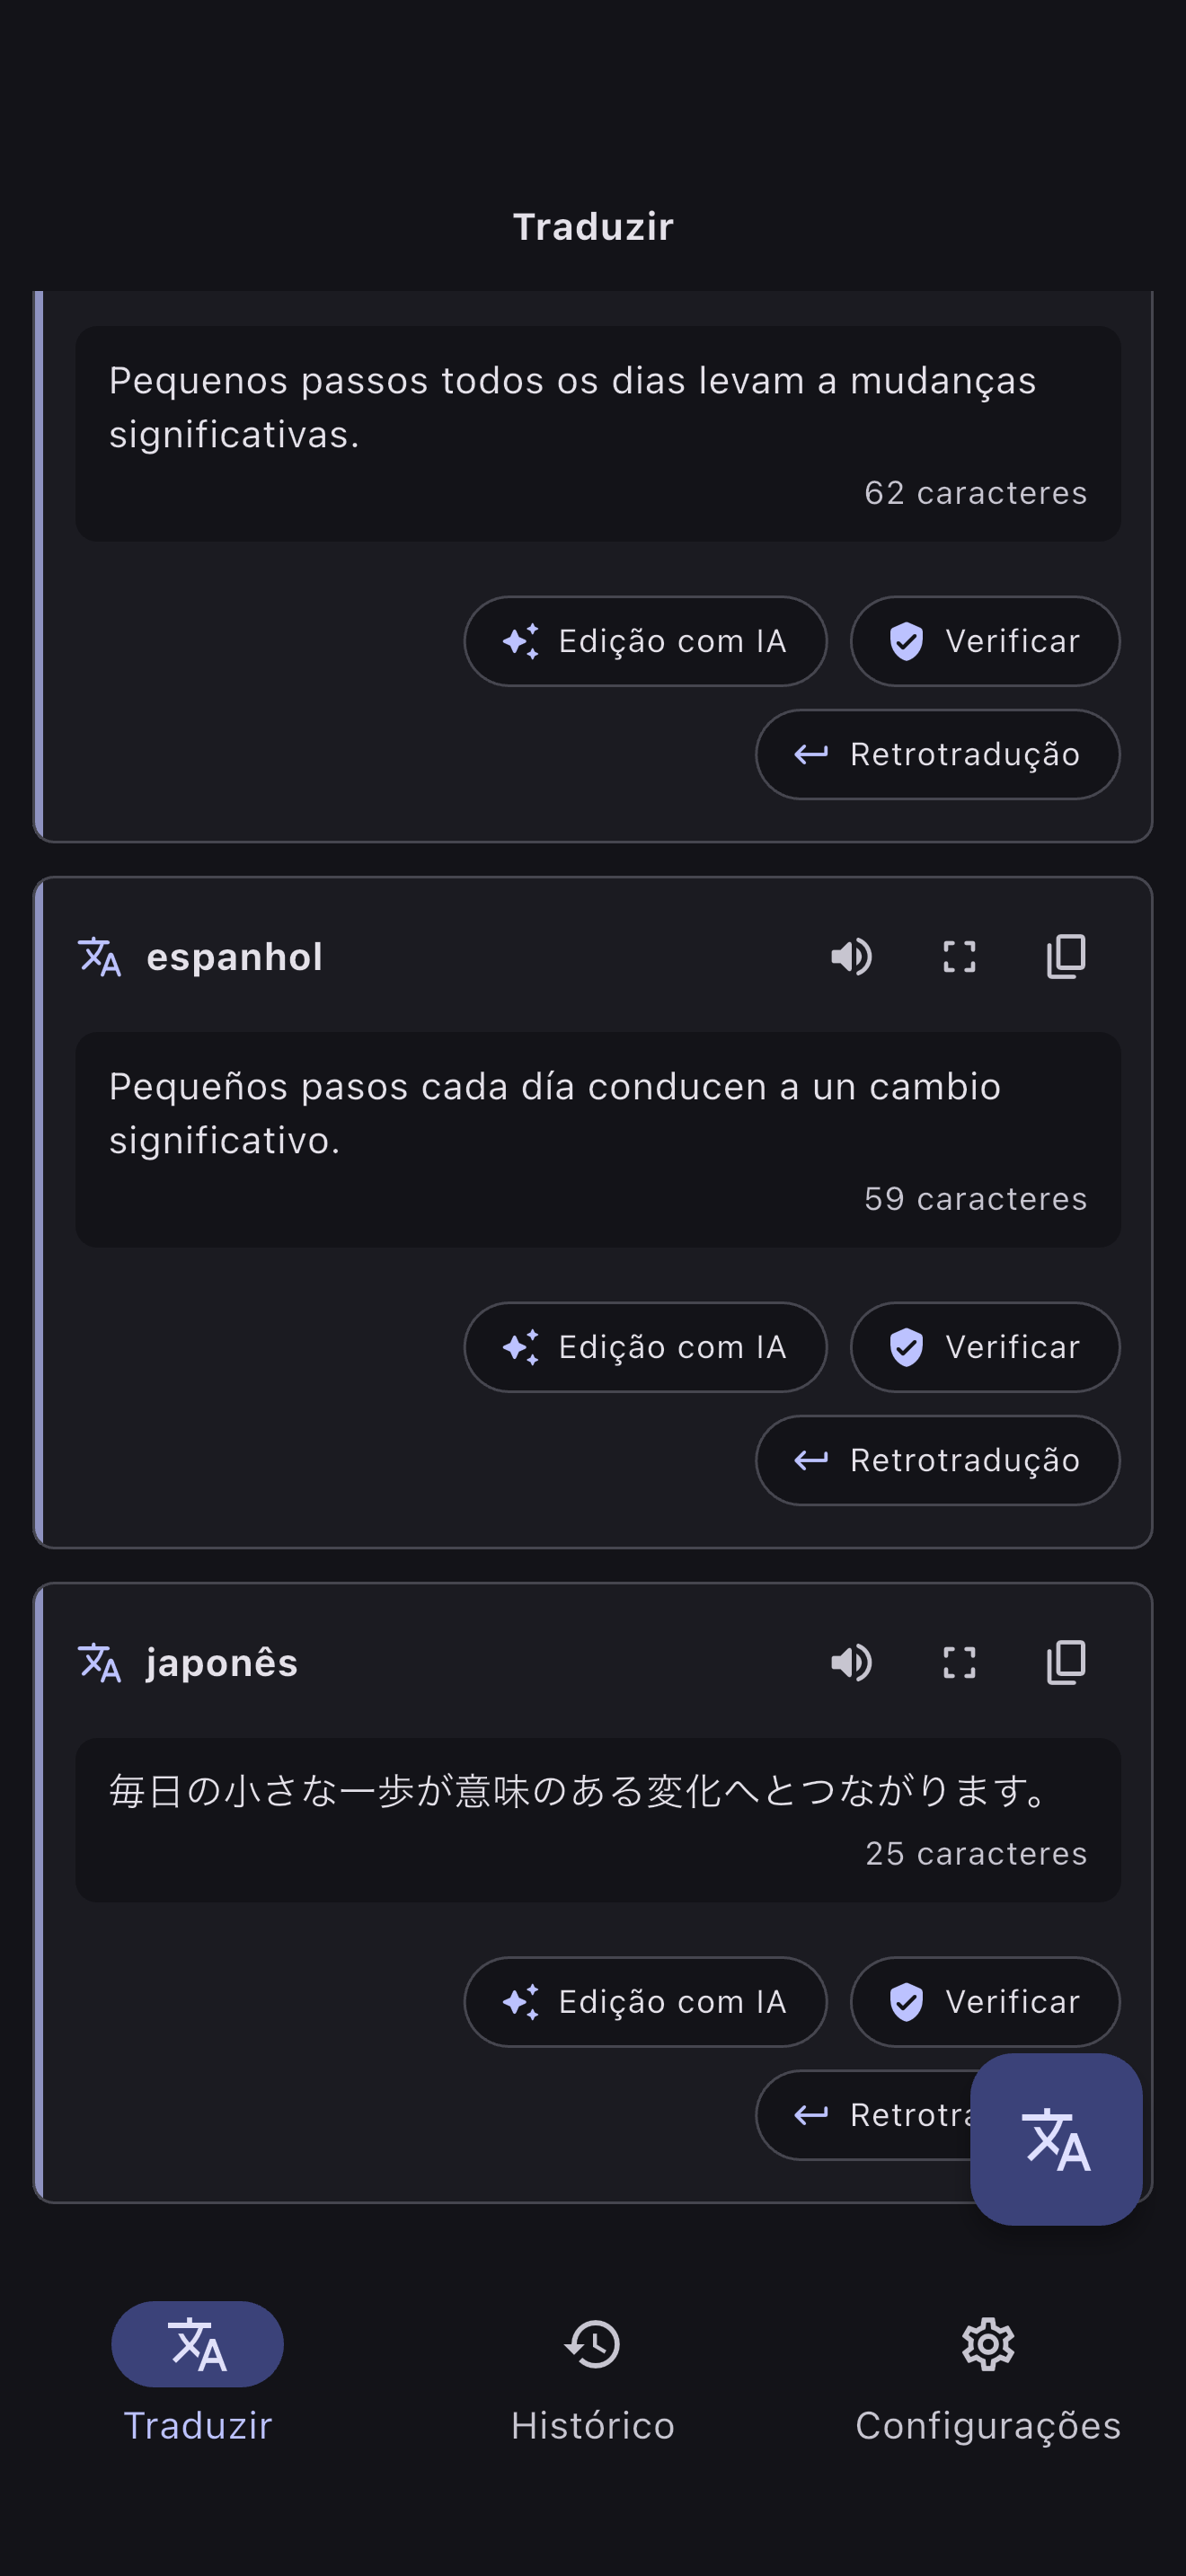1186x2576 pixels.
Task: Verify the espanhol translation with Verificar
Action: coord(985,1347)
